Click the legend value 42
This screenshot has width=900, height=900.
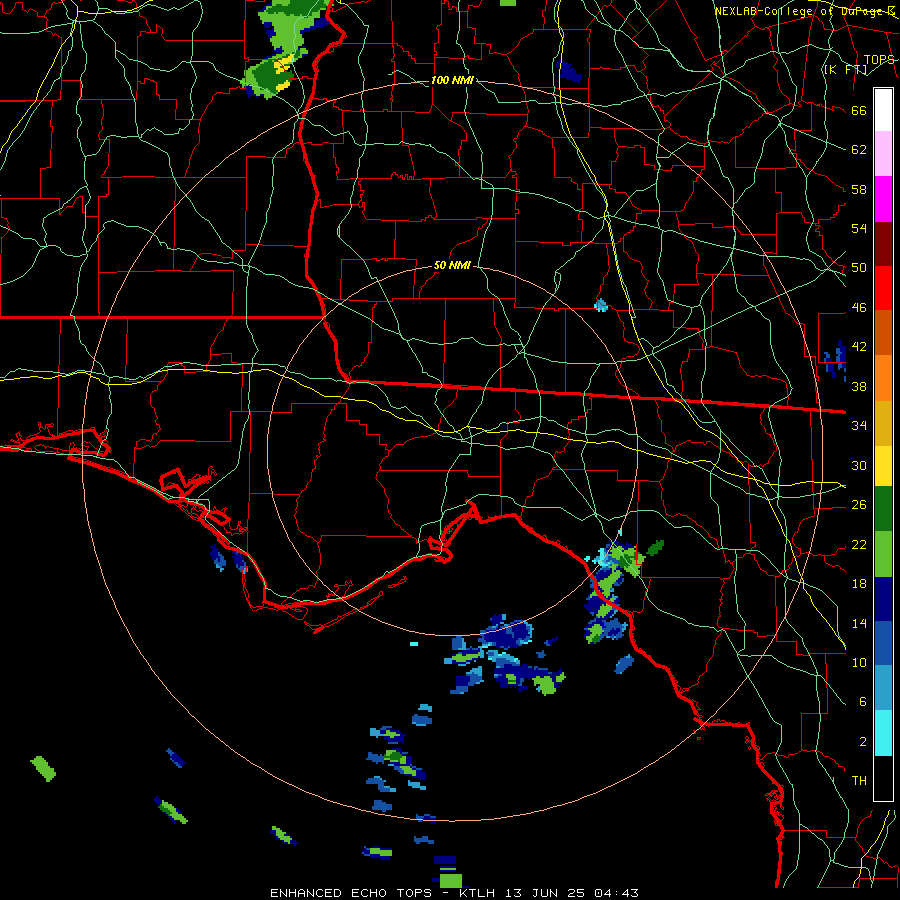[x=859, y=347]
